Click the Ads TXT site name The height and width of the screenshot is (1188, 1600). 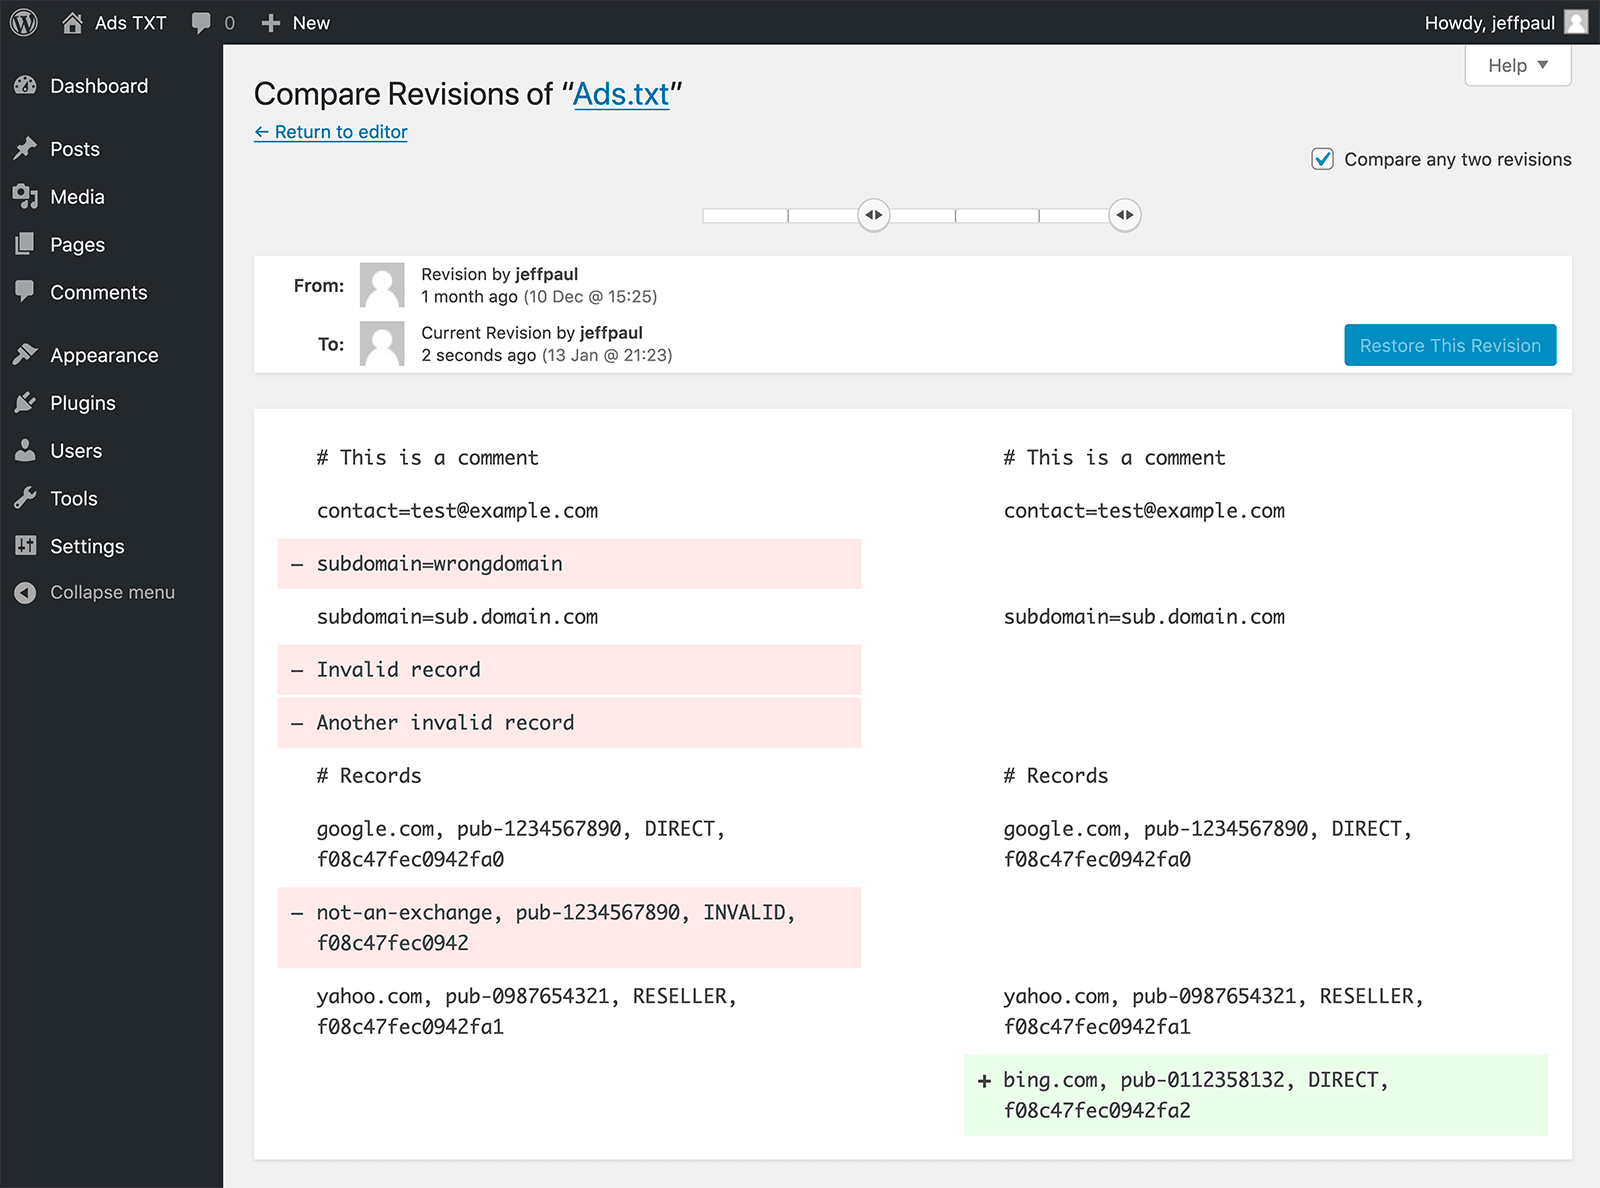[130, 23]
